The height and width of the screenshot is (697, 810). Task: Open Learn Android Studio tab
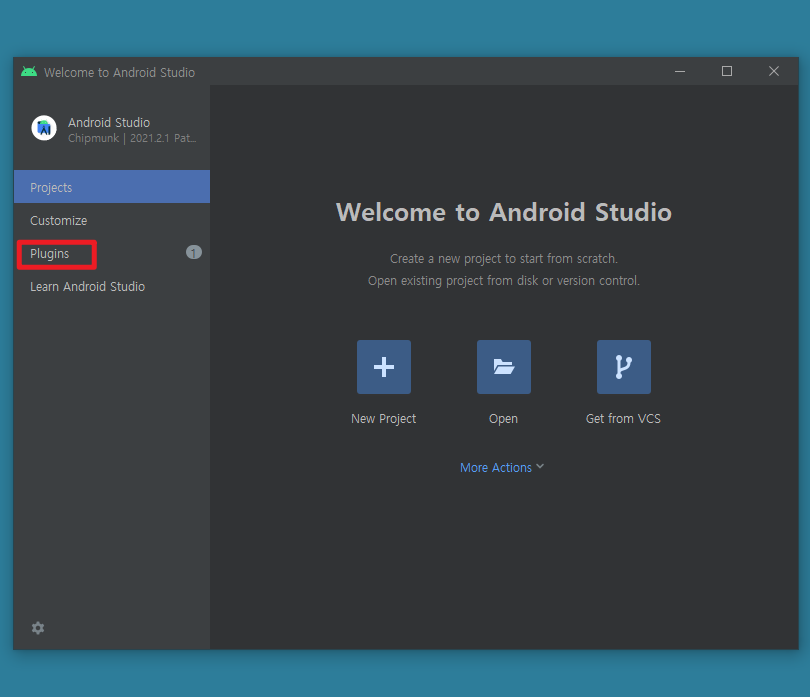112,287
